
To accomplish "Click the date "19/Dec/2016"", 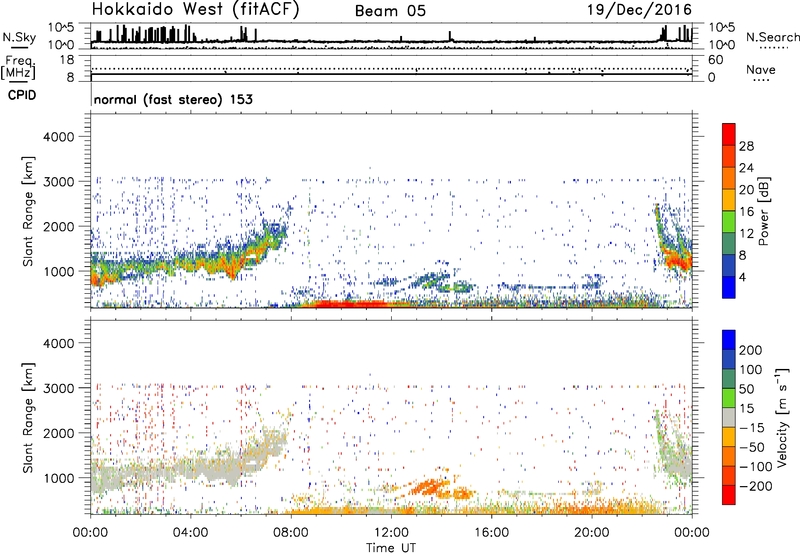I will click(x=639, y=10).
